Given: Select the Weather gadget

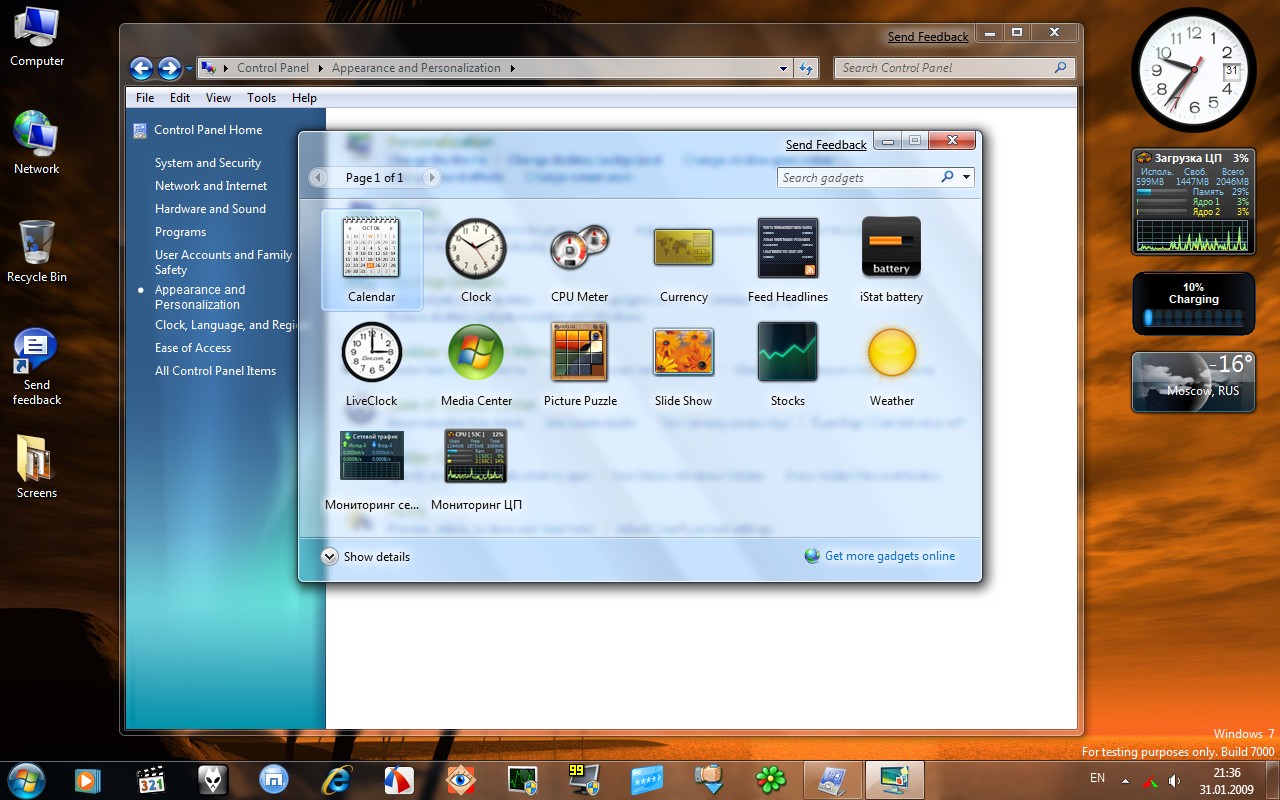Looking at the screenshot, I should click(891, 363).
